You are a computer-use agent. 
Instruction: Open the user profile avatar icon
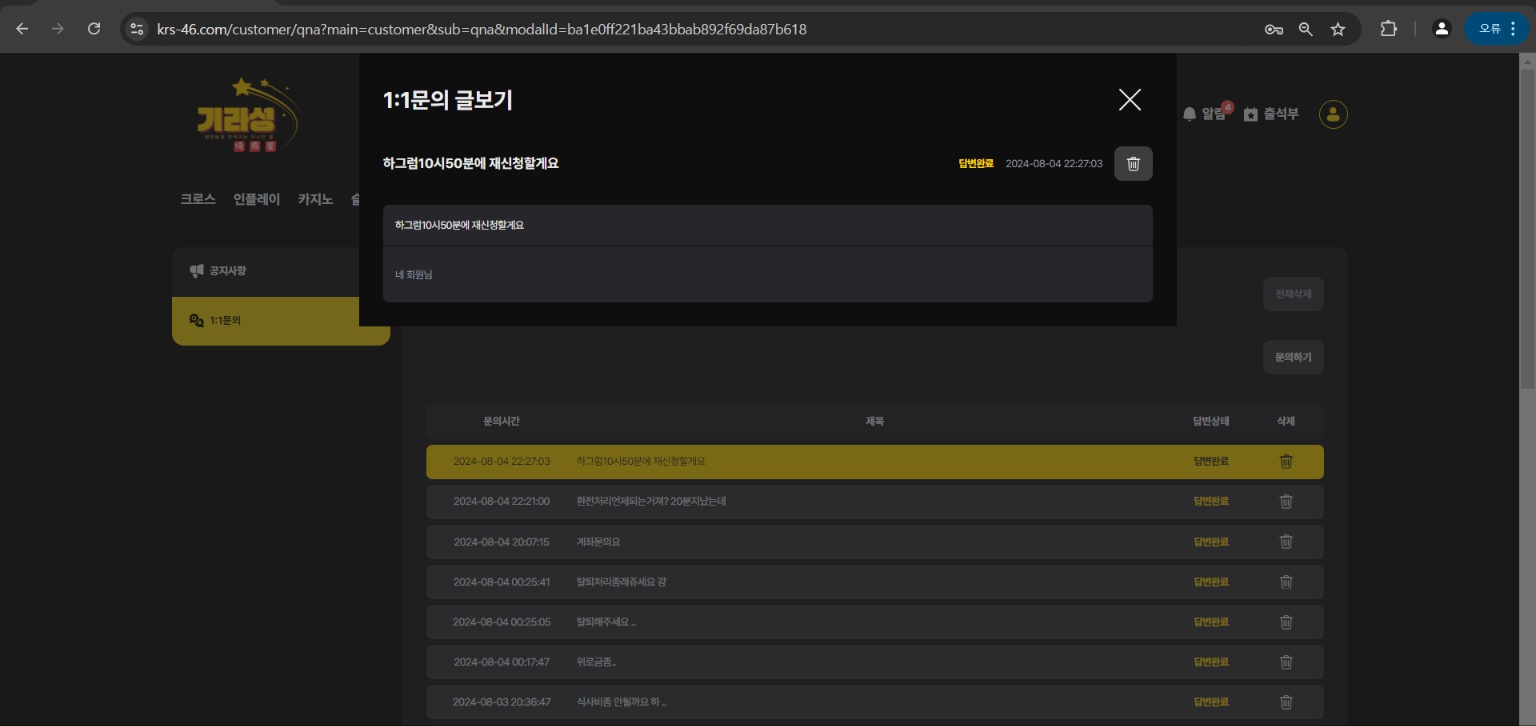click(1333, 115)
